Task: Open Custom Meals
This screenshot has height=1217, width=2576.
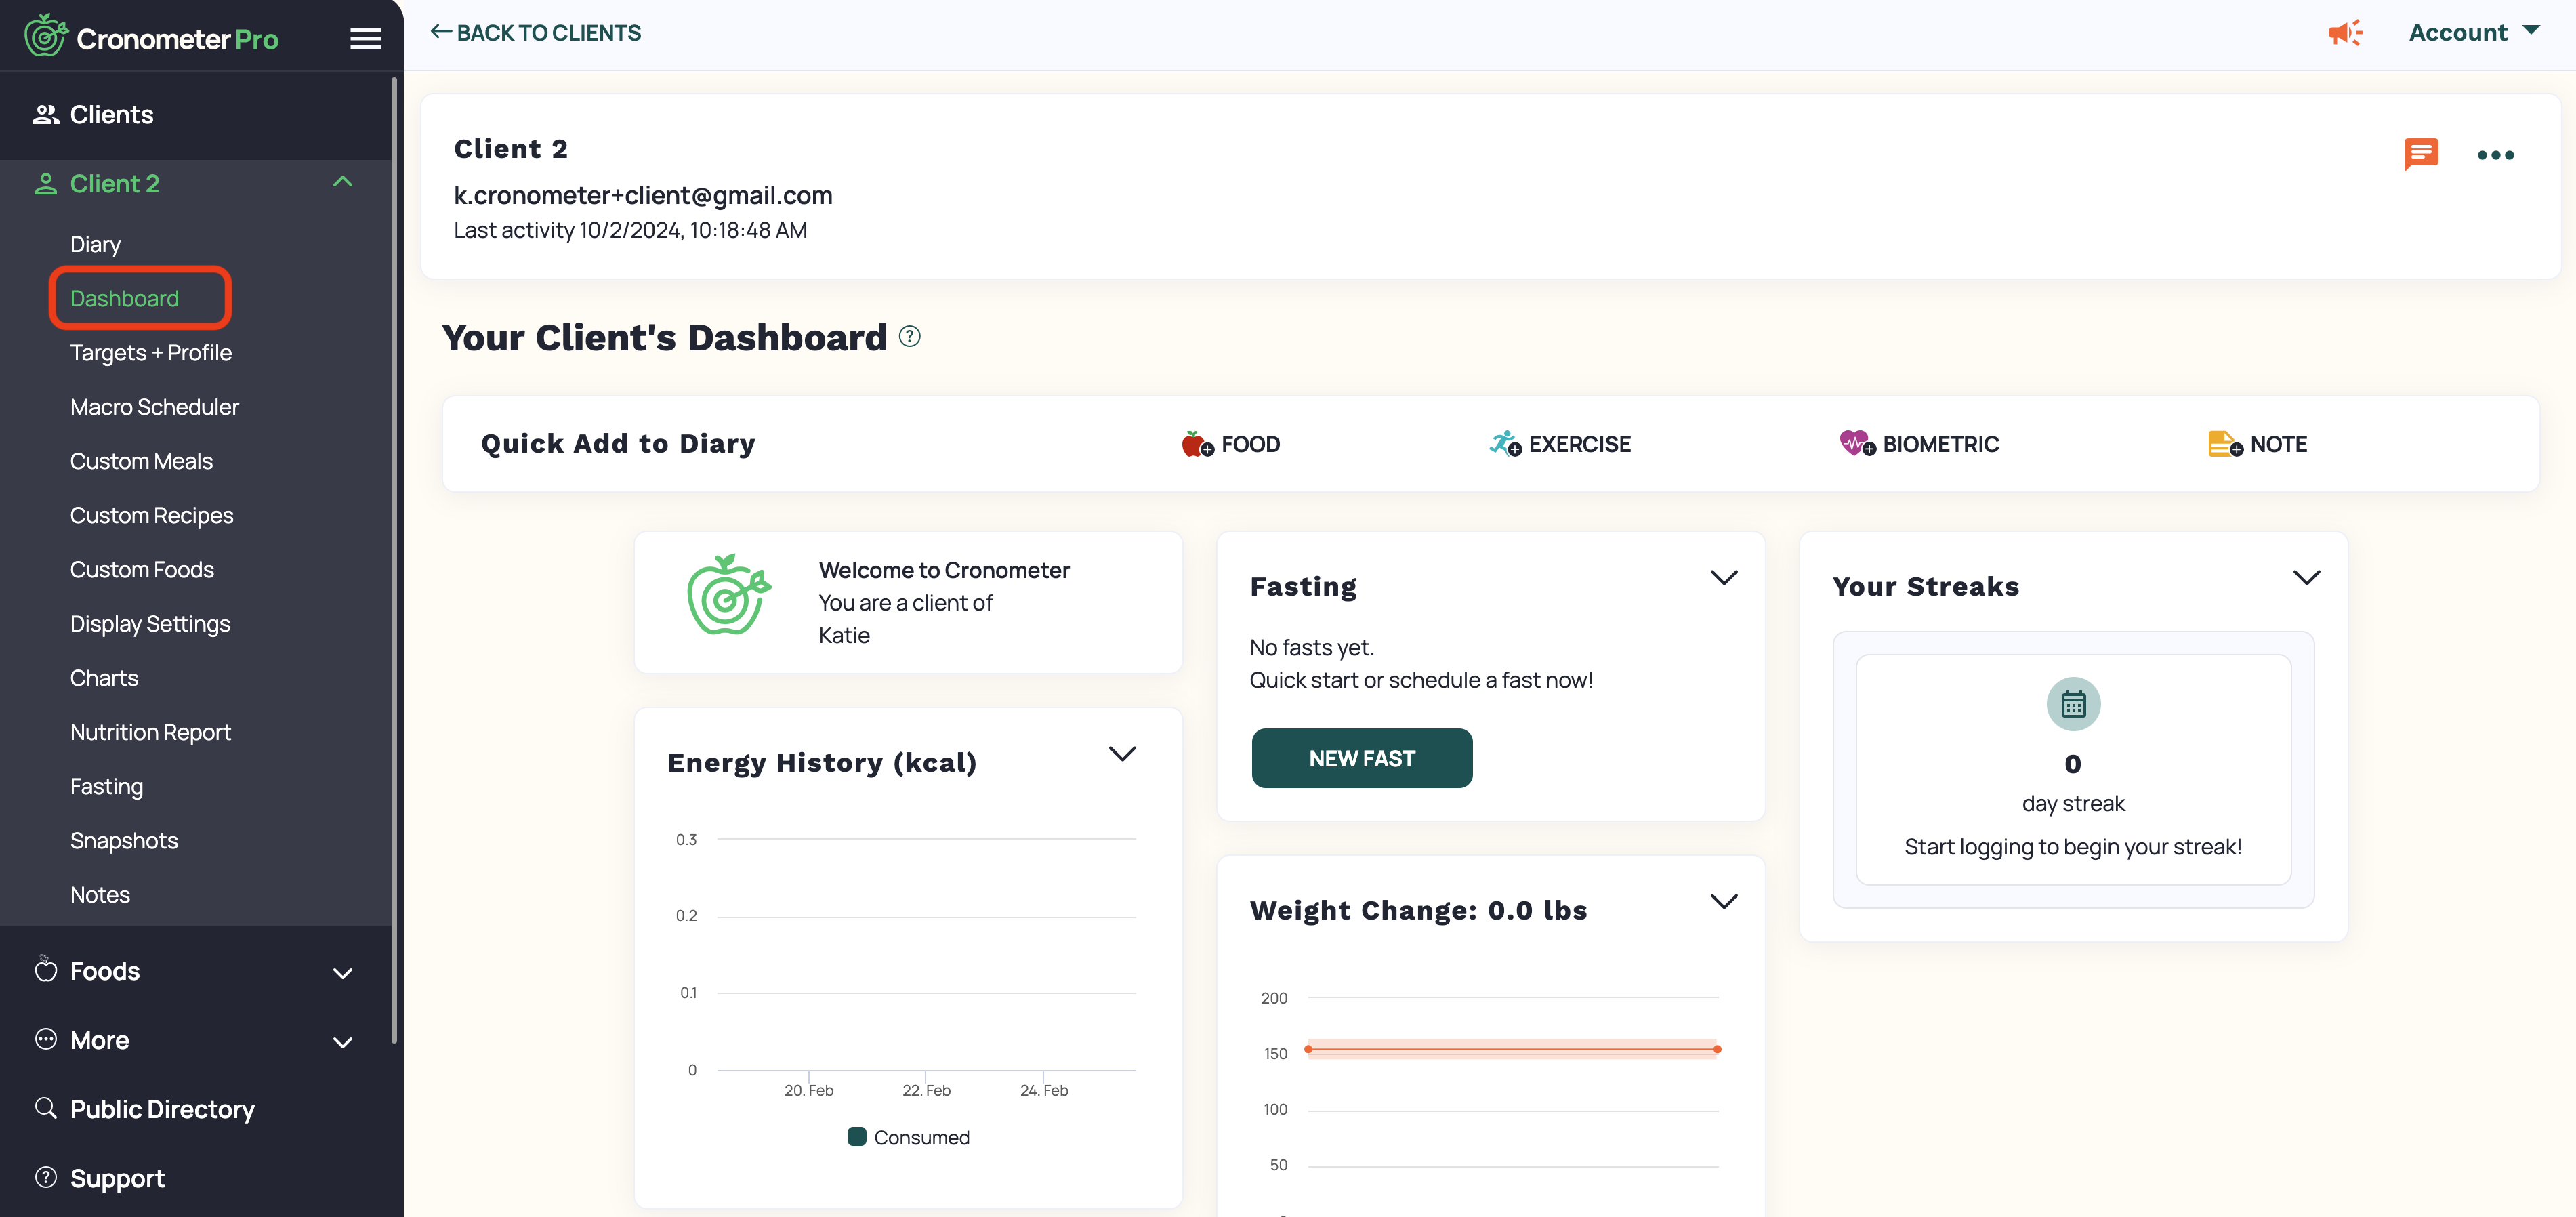Action: (141, 461)
